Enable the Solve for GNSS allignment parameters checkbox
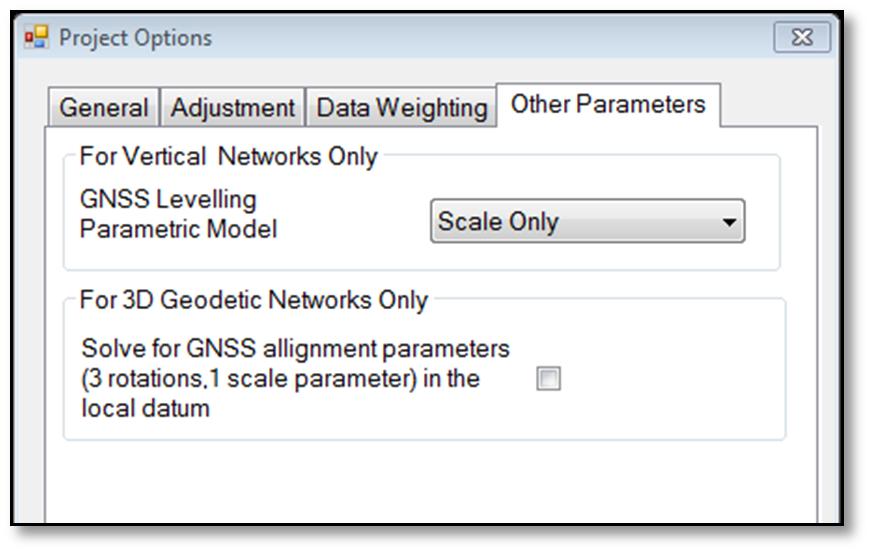The image size is (870, 553). tap(548, 378)
